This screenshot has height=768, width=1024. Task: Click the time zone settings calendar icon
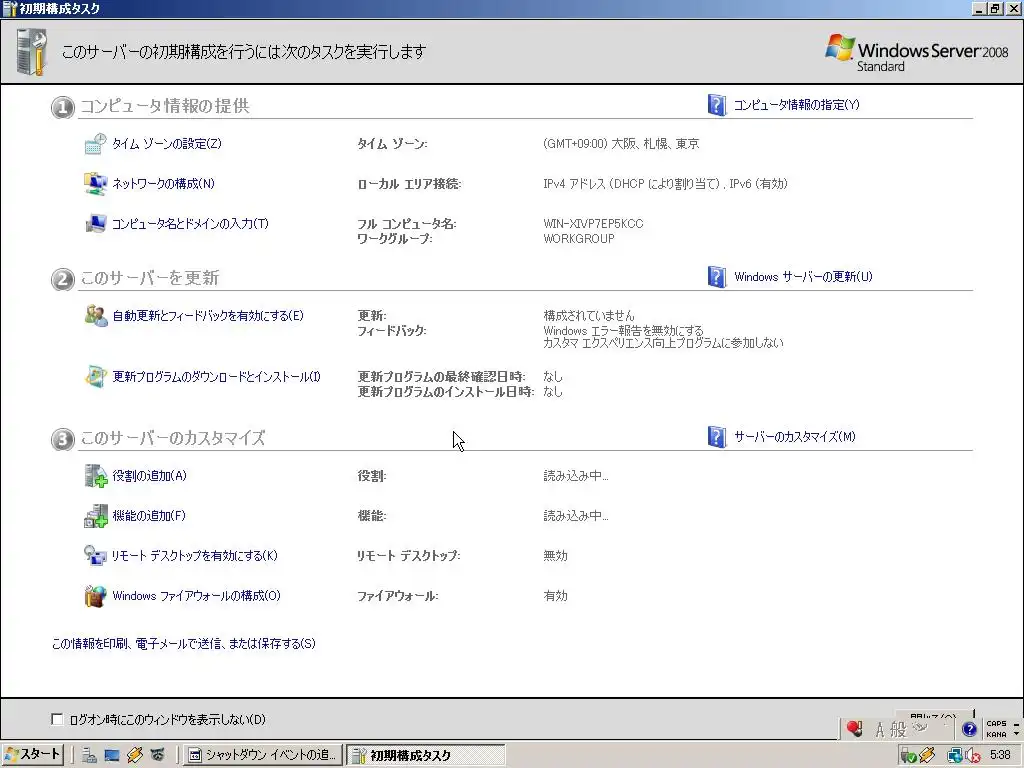click(x=95, y=144)
